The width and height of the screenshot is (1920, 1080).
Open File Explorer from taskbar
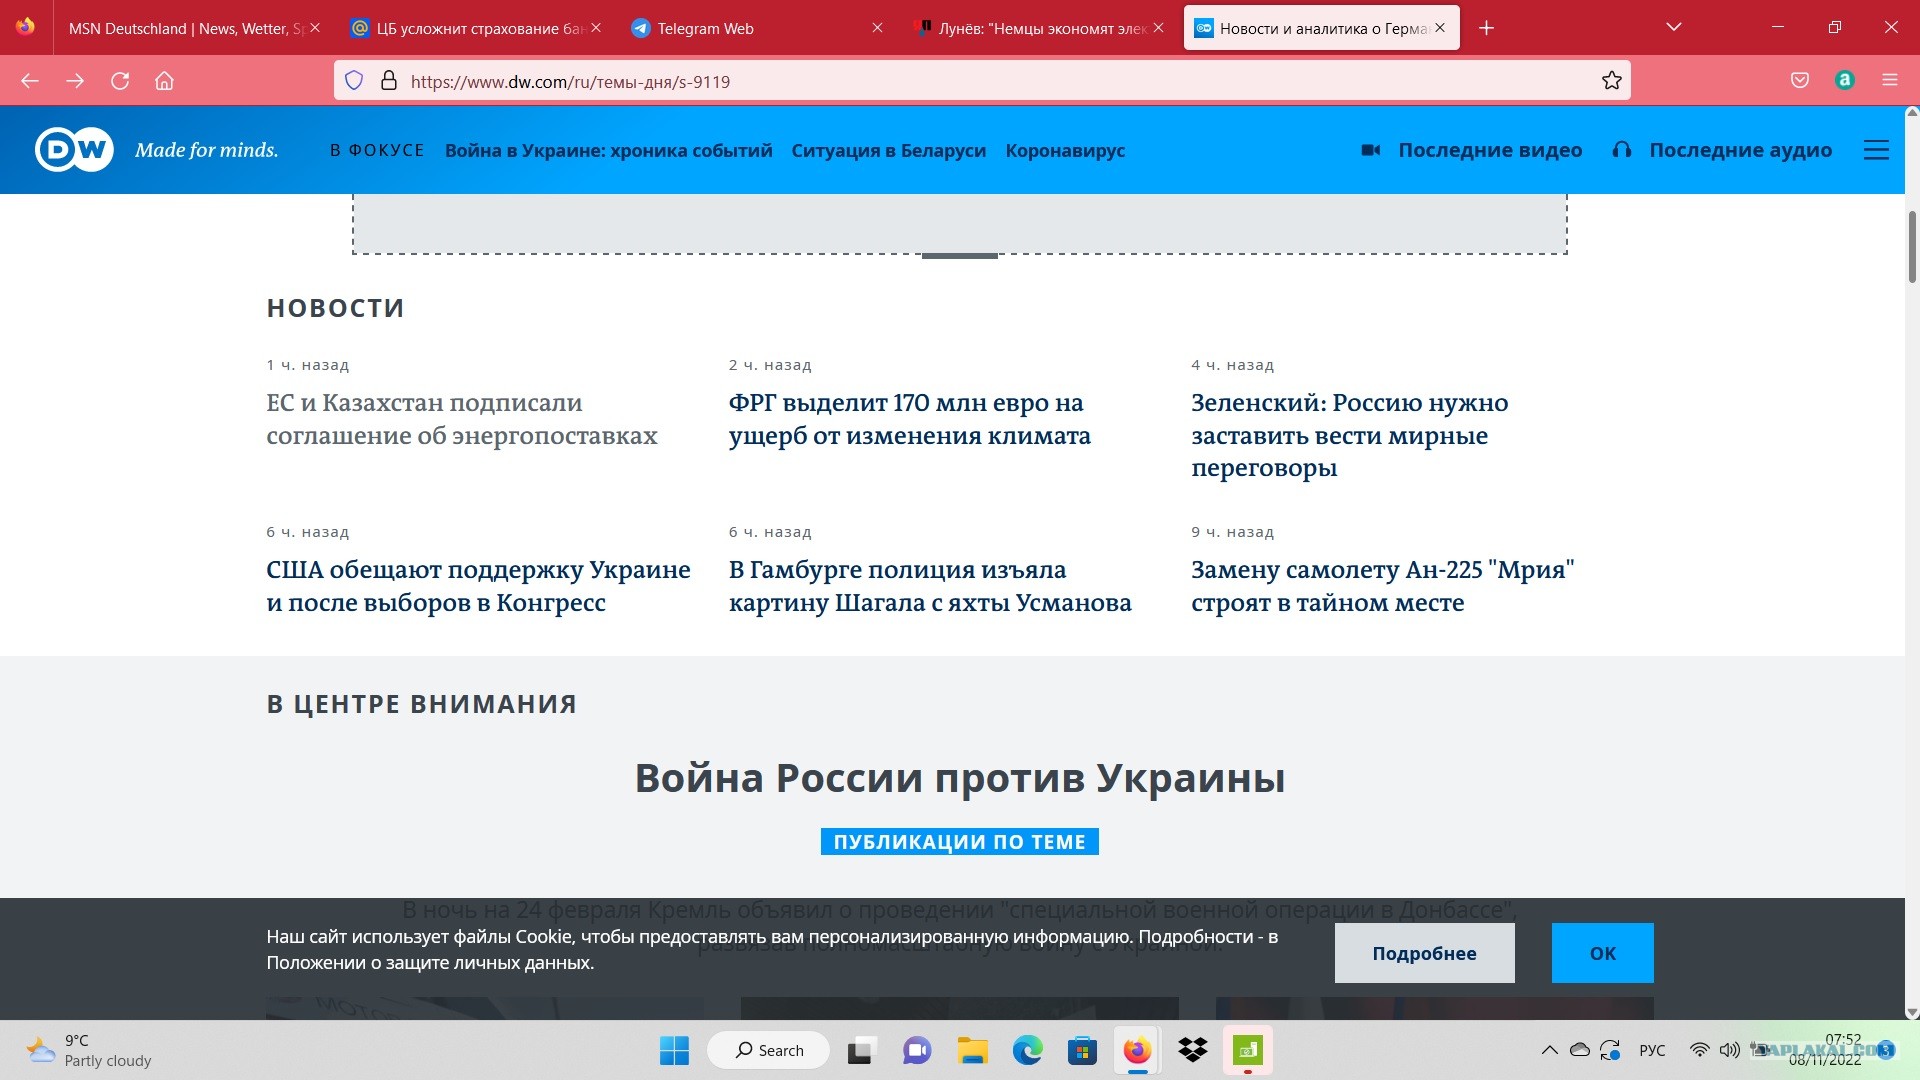[972, 1050]
